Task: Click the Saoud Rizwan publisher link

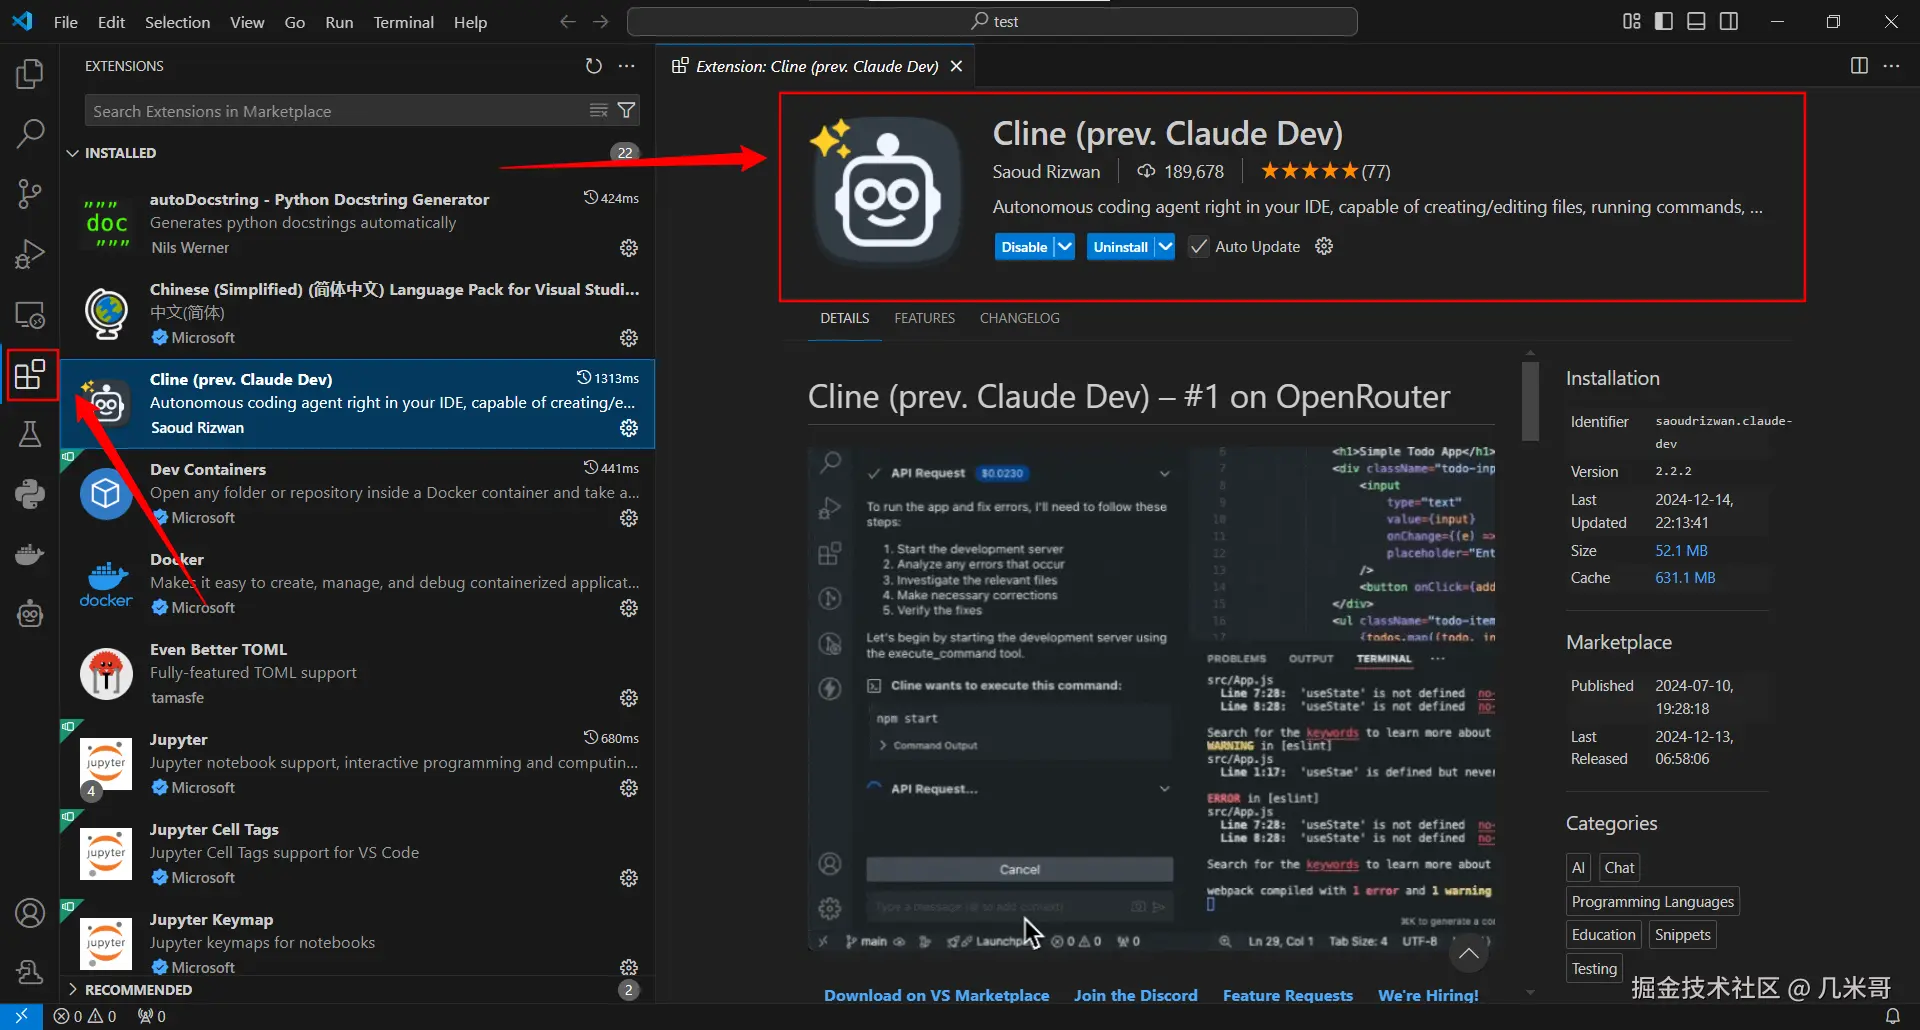Action: 1046,171
